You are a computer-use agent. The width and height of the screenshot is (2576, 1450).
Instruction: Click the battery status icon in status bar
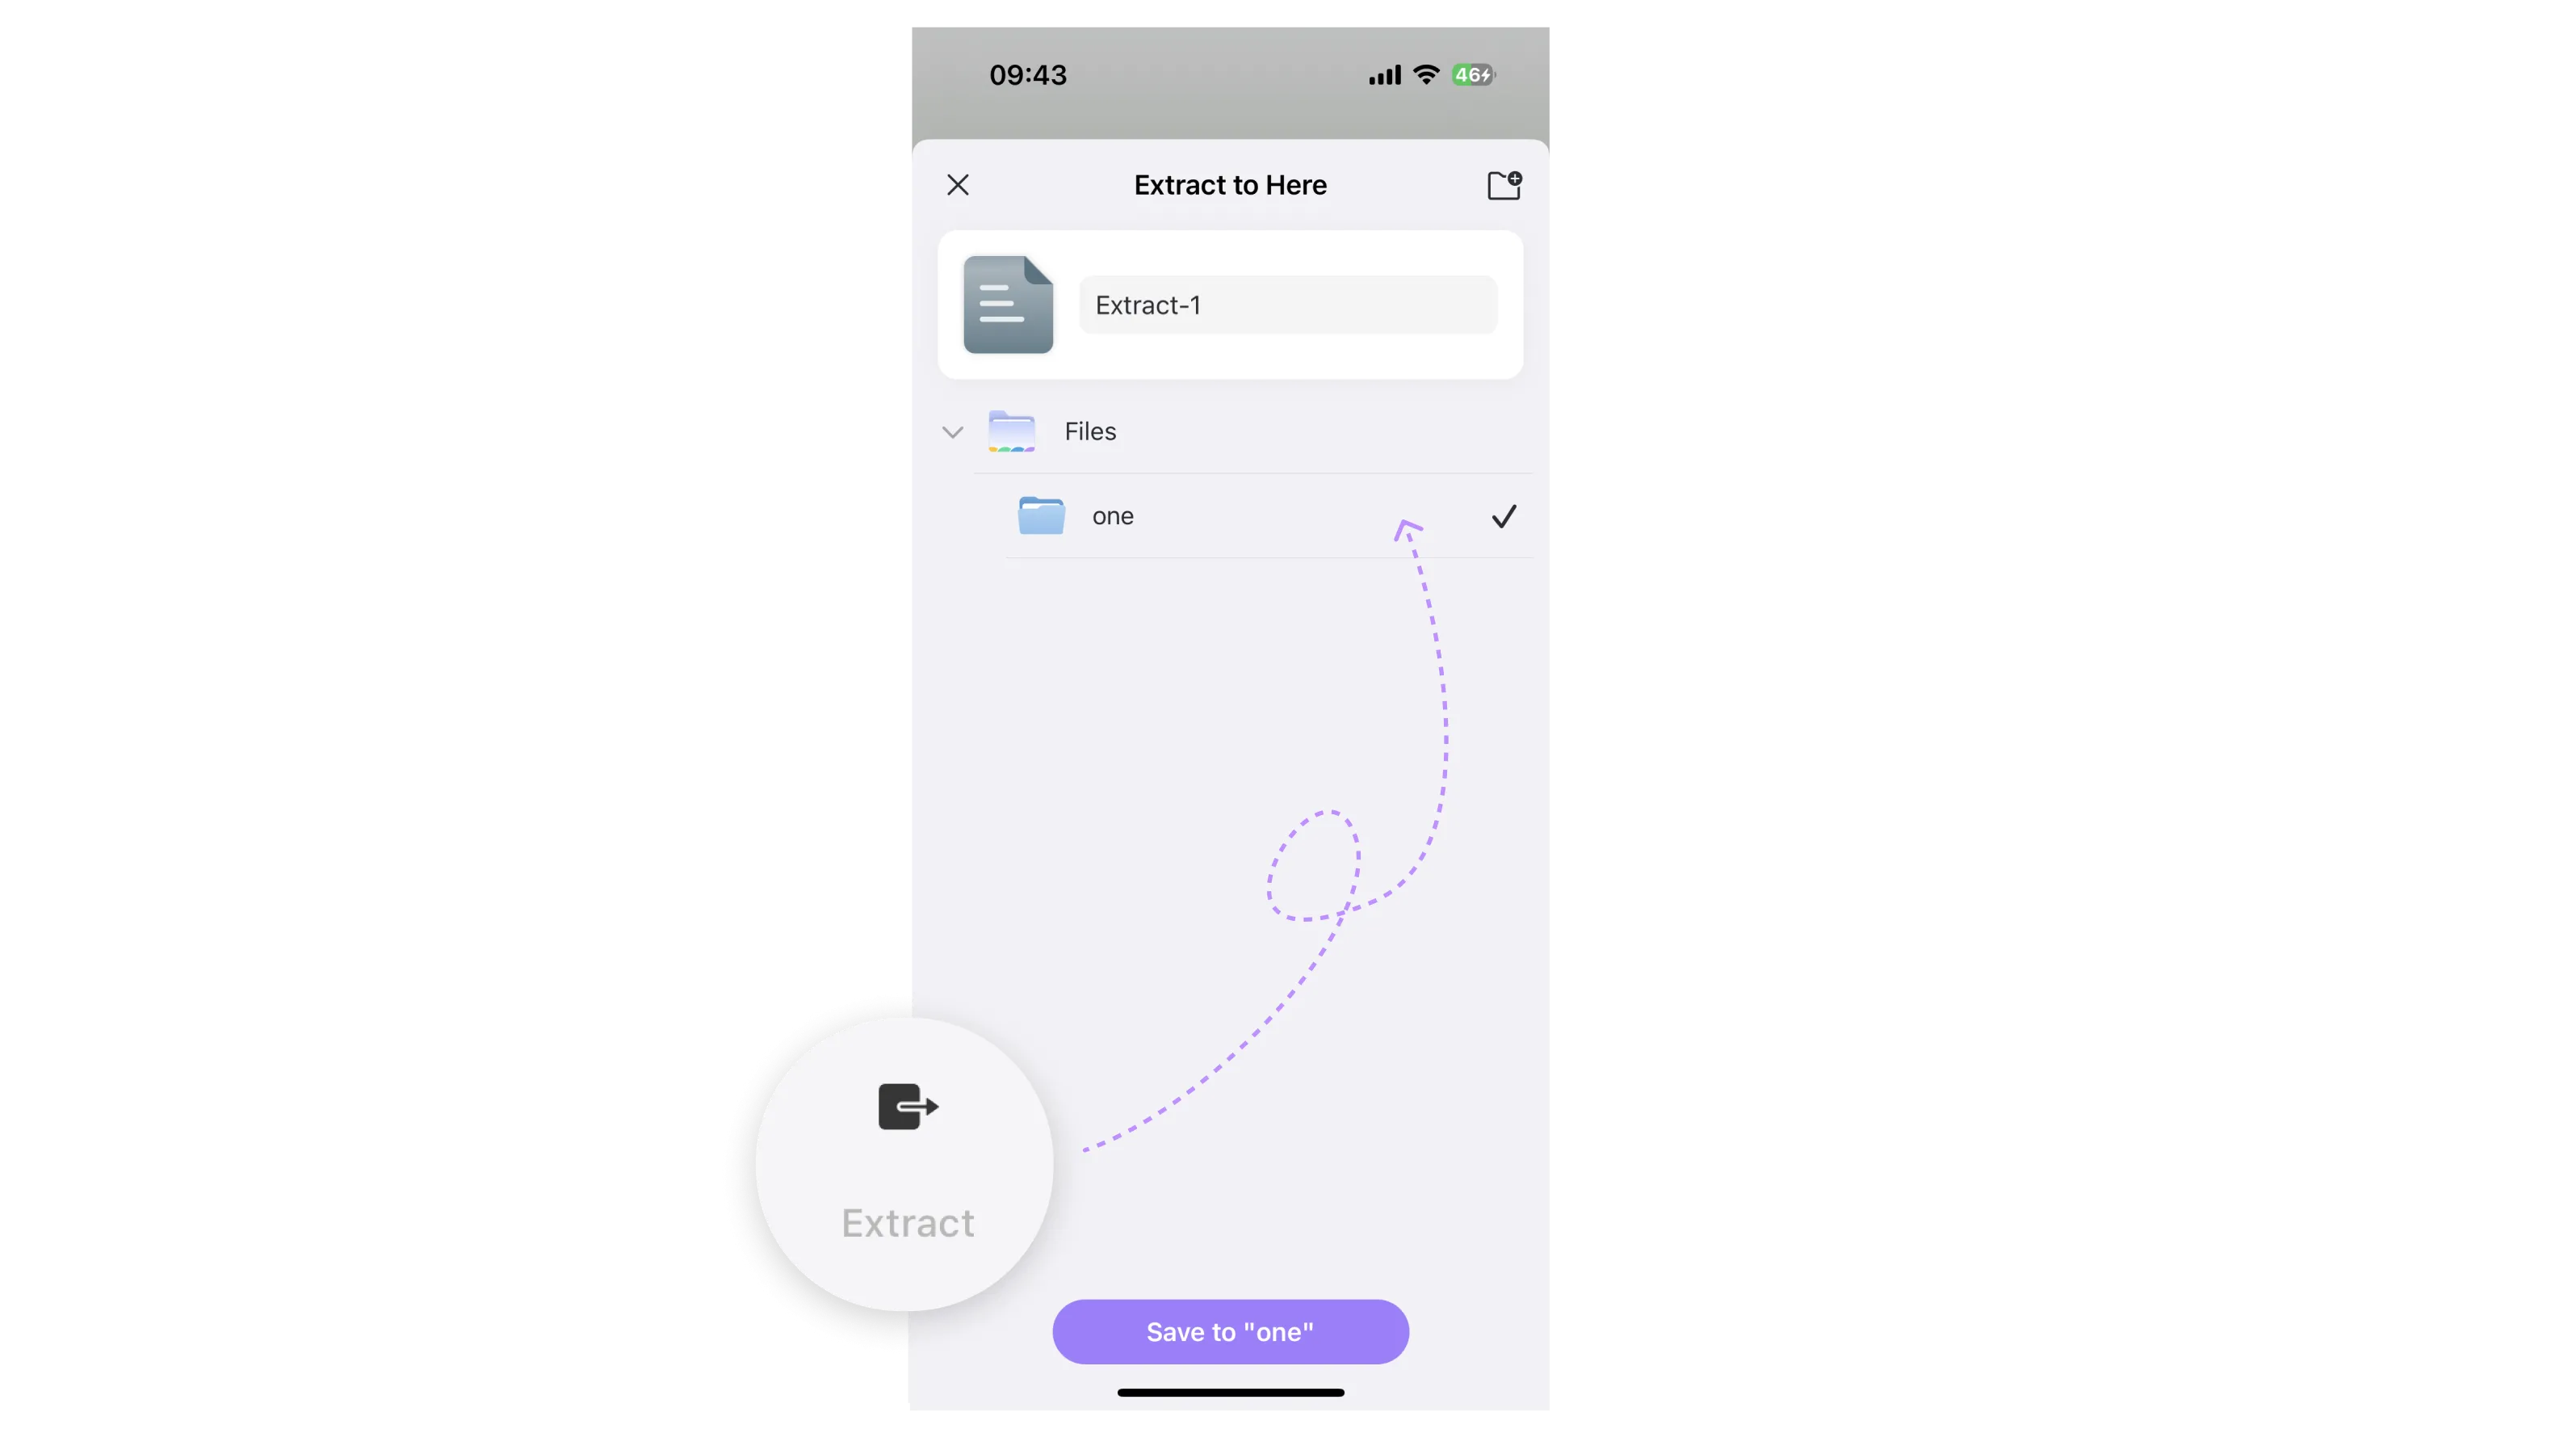[x=1472, y=74]
